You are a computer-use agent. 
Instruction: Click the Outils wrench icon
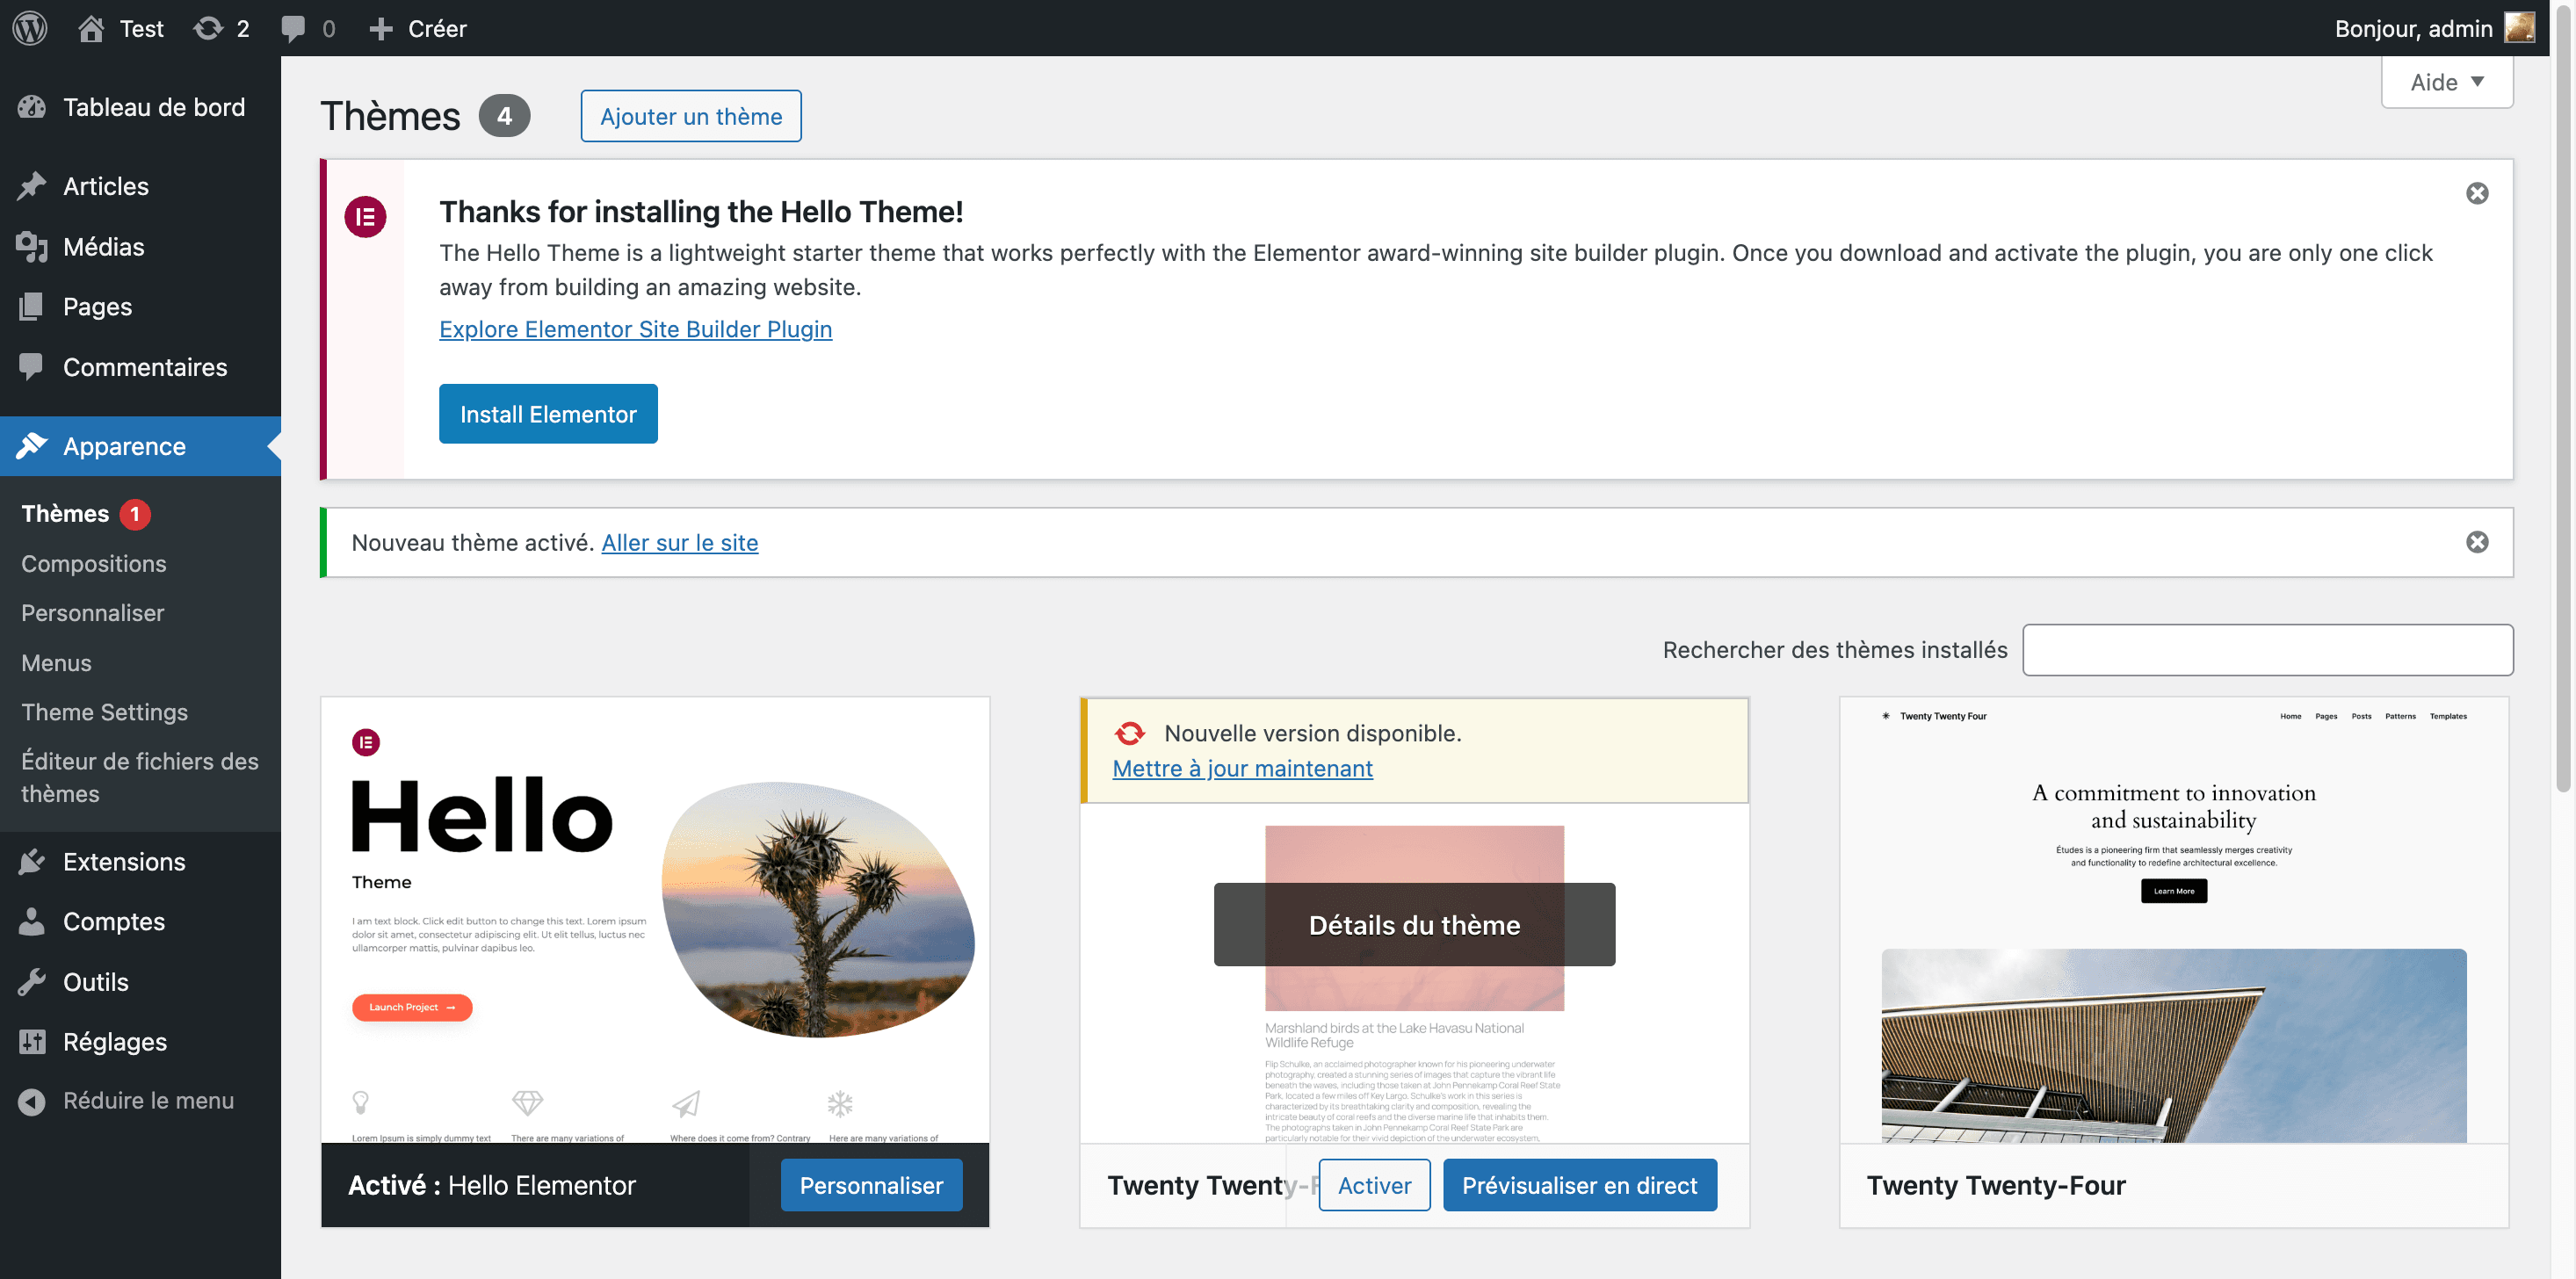tap(32, 982)
